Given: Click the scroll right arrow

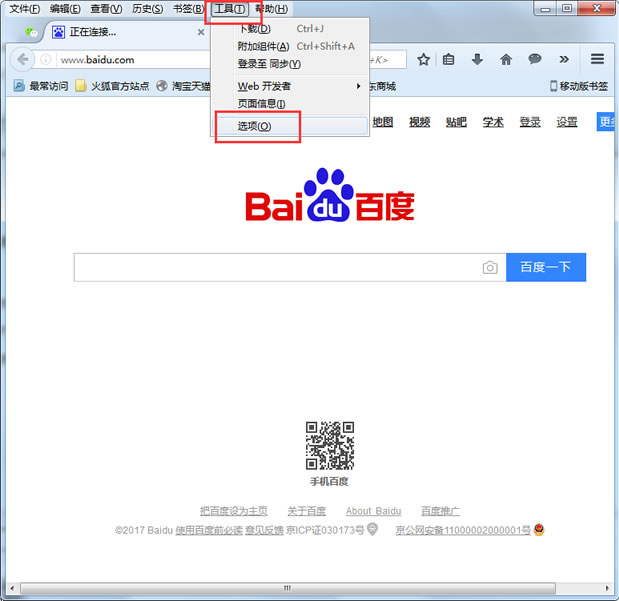Looking at the screenshot, I should coord(607,588).
